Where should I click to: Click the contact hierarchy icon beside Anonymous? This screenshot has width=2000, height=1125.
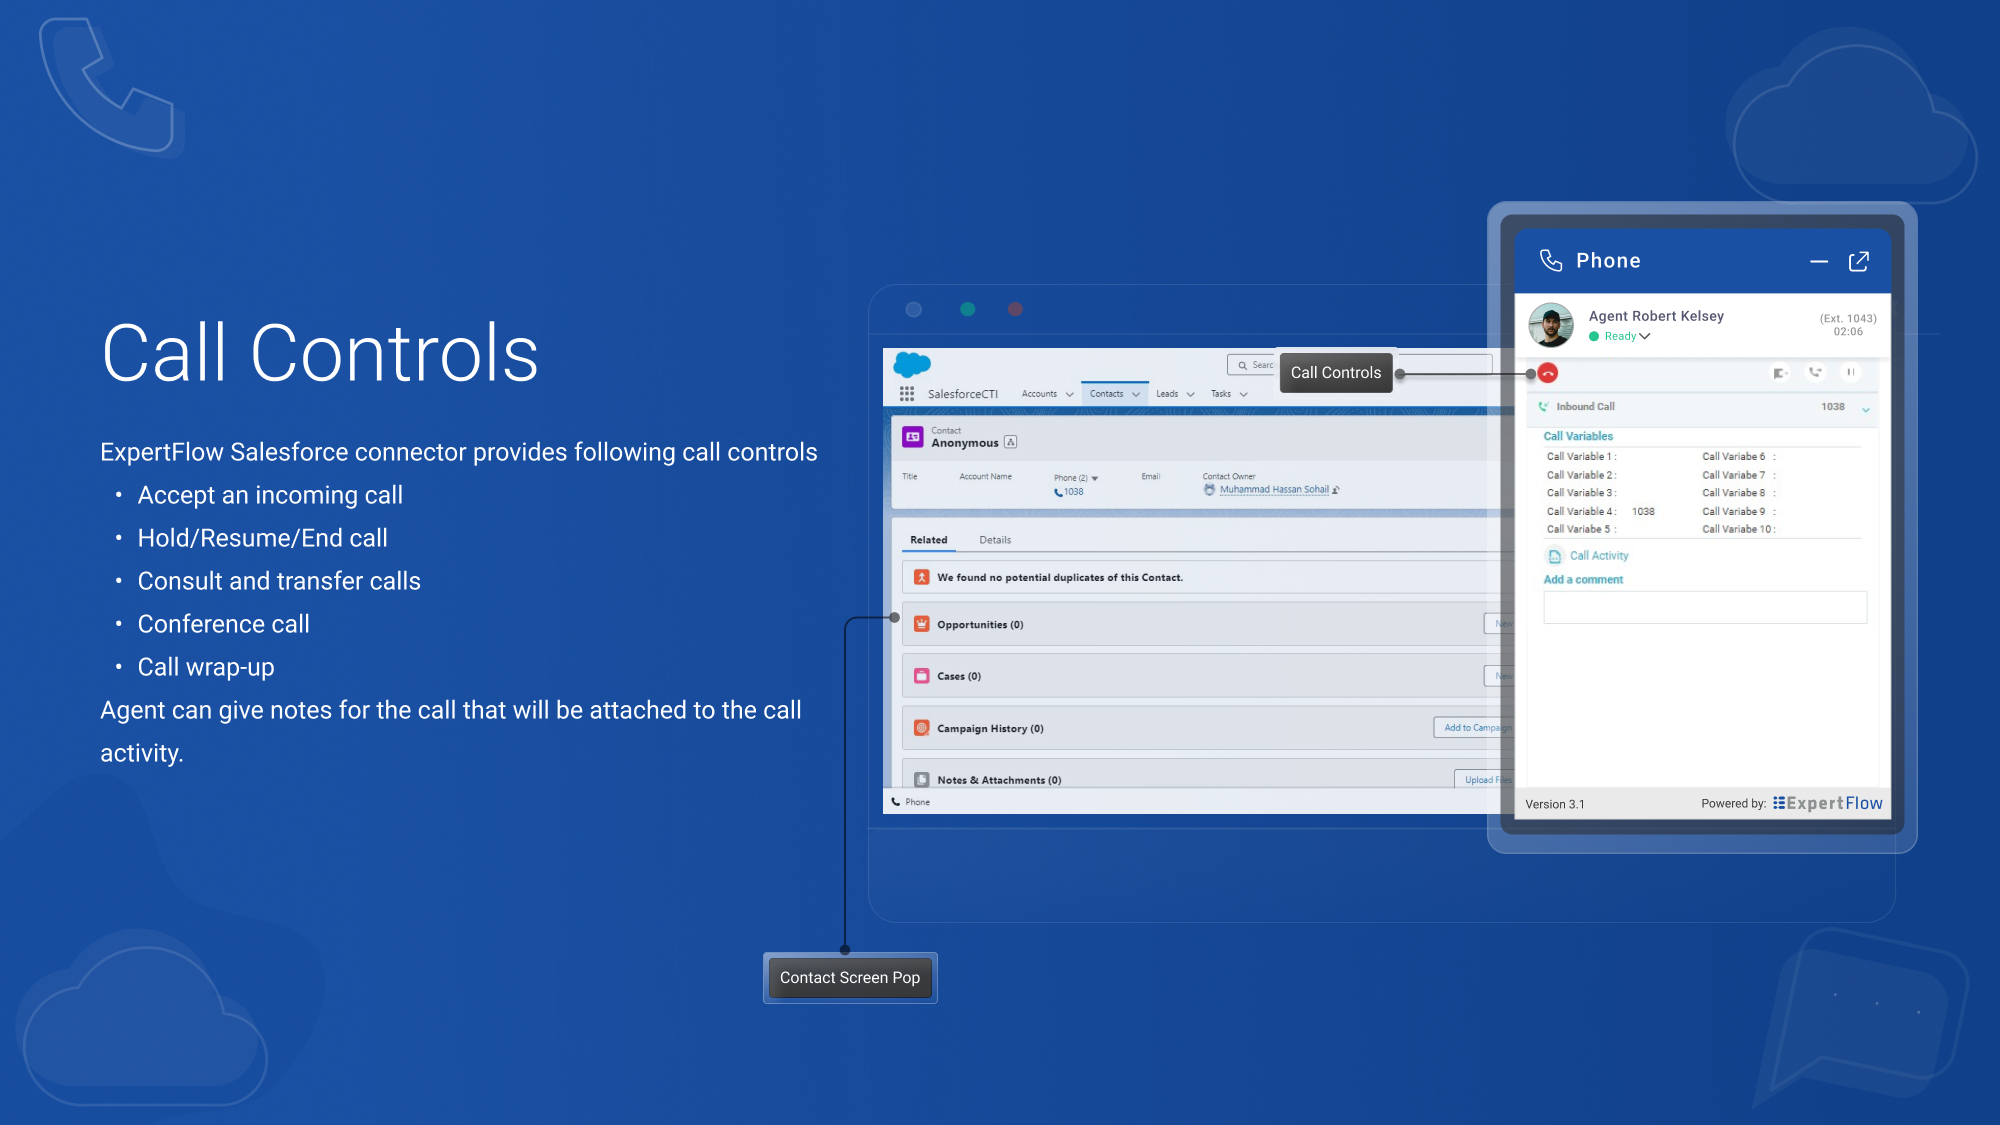[1011, 443]
